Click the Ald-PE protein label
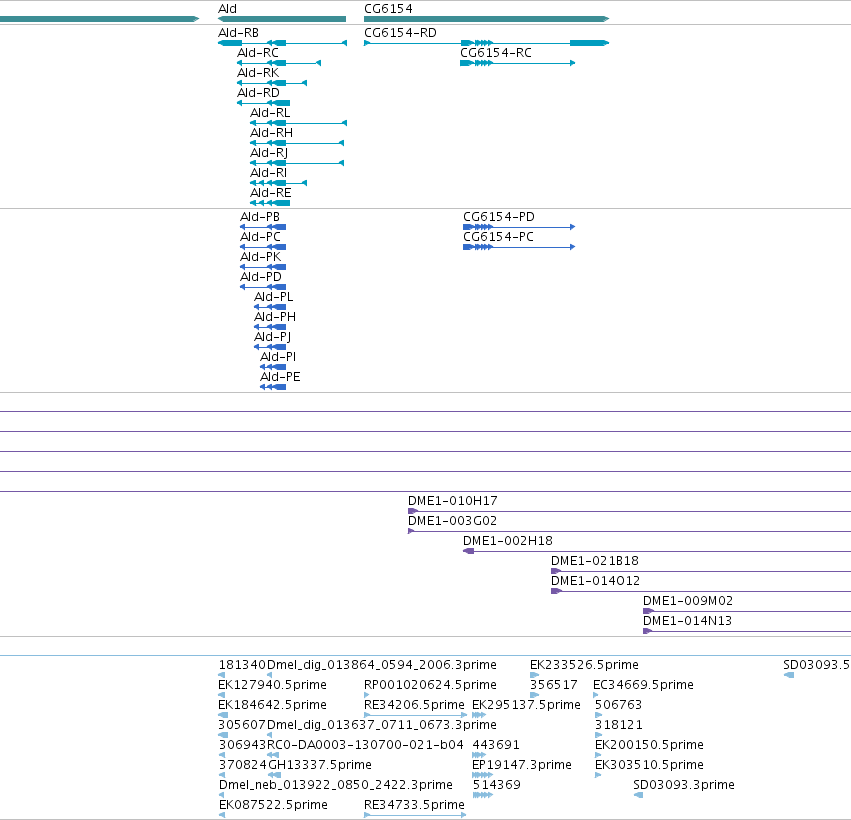Image resolution: width=851 pixels, height=820 pixels. (x=280, y=377)
